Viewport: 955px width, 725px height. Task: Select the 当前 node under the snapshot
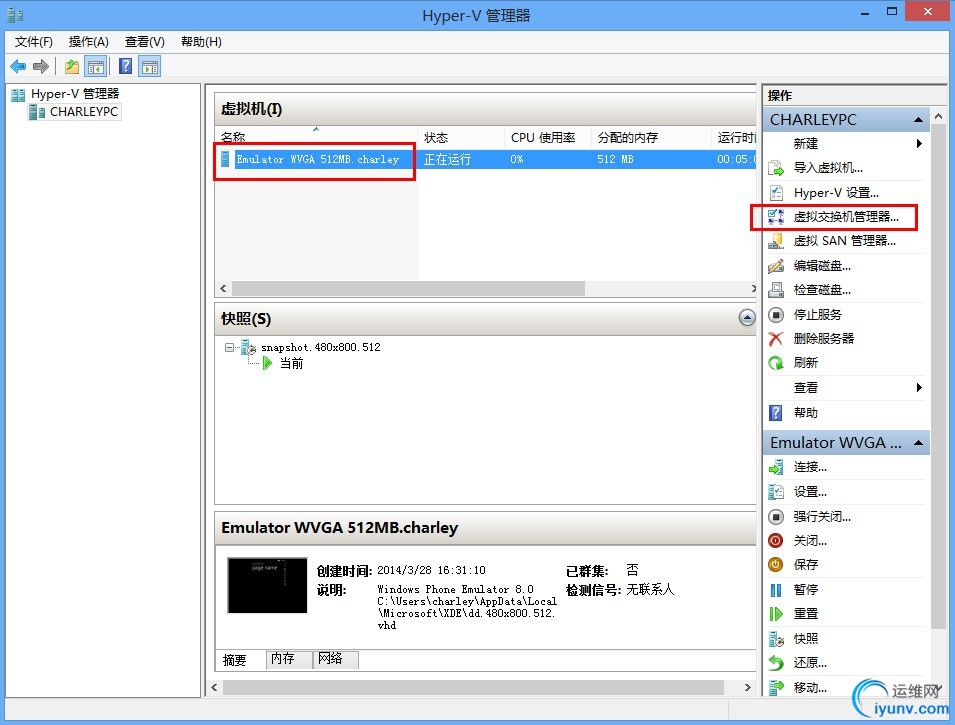point(291,364)
